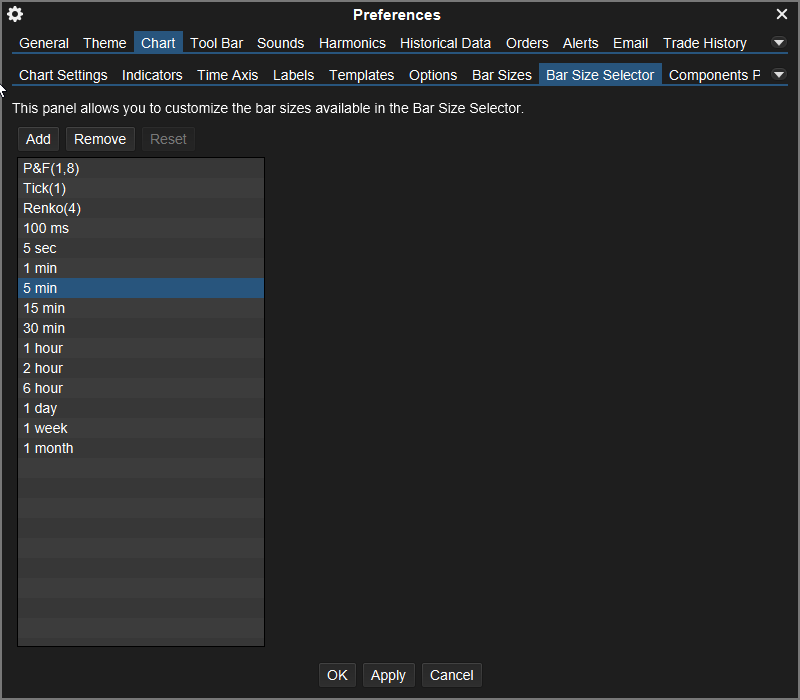
Task: Expand the Chart sub-tab overflow dropdown arrow
Action: 779,75
